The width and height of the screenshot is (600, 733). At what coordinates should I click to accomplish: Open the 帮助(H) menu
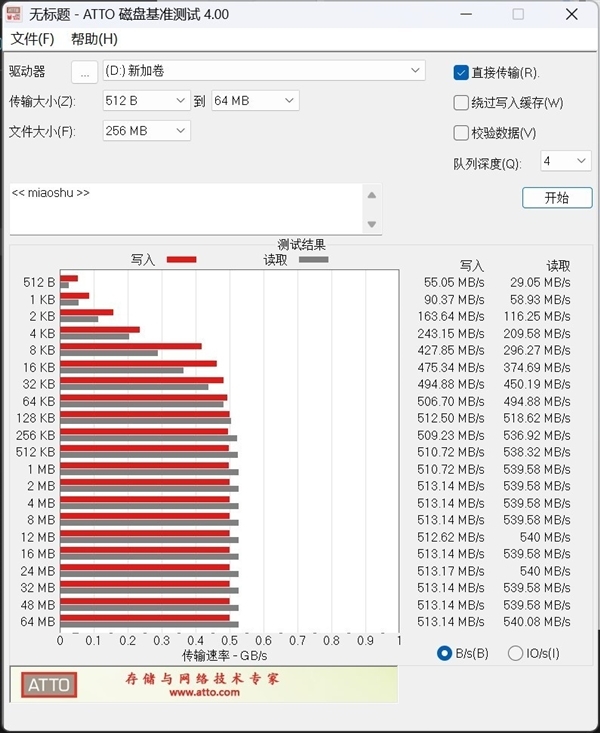click(94, 39)
